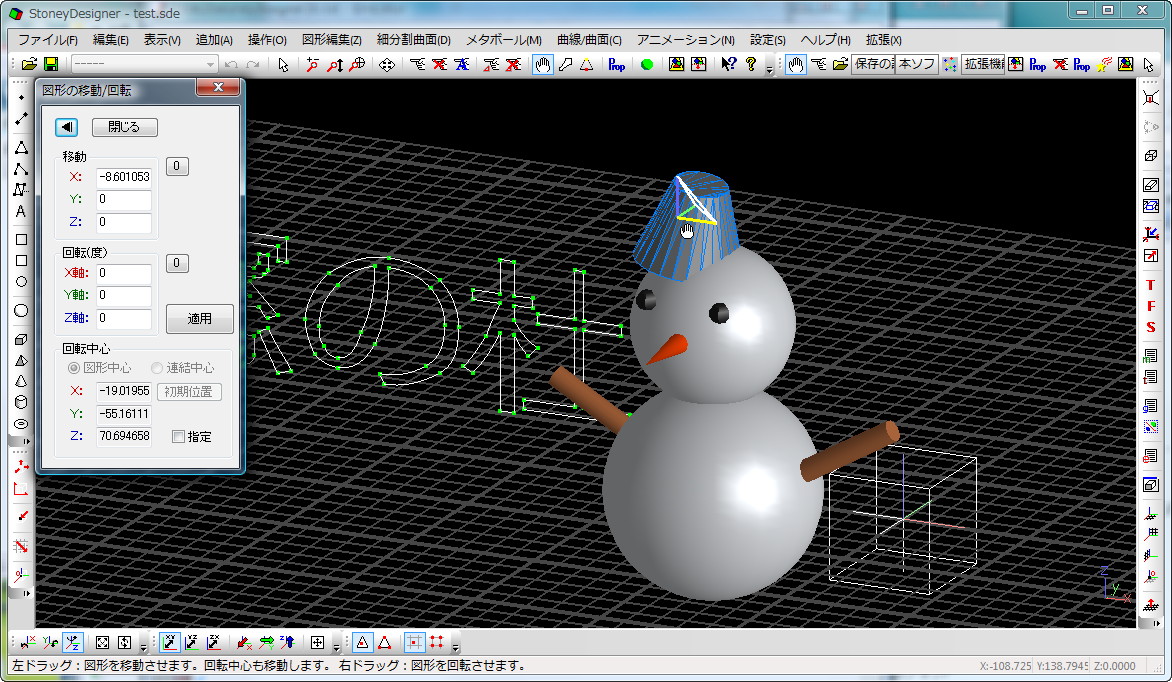Viewport: 1172px width, 682px height.
Task: Open the 表示(V) menu
Action: pos(162,40)
